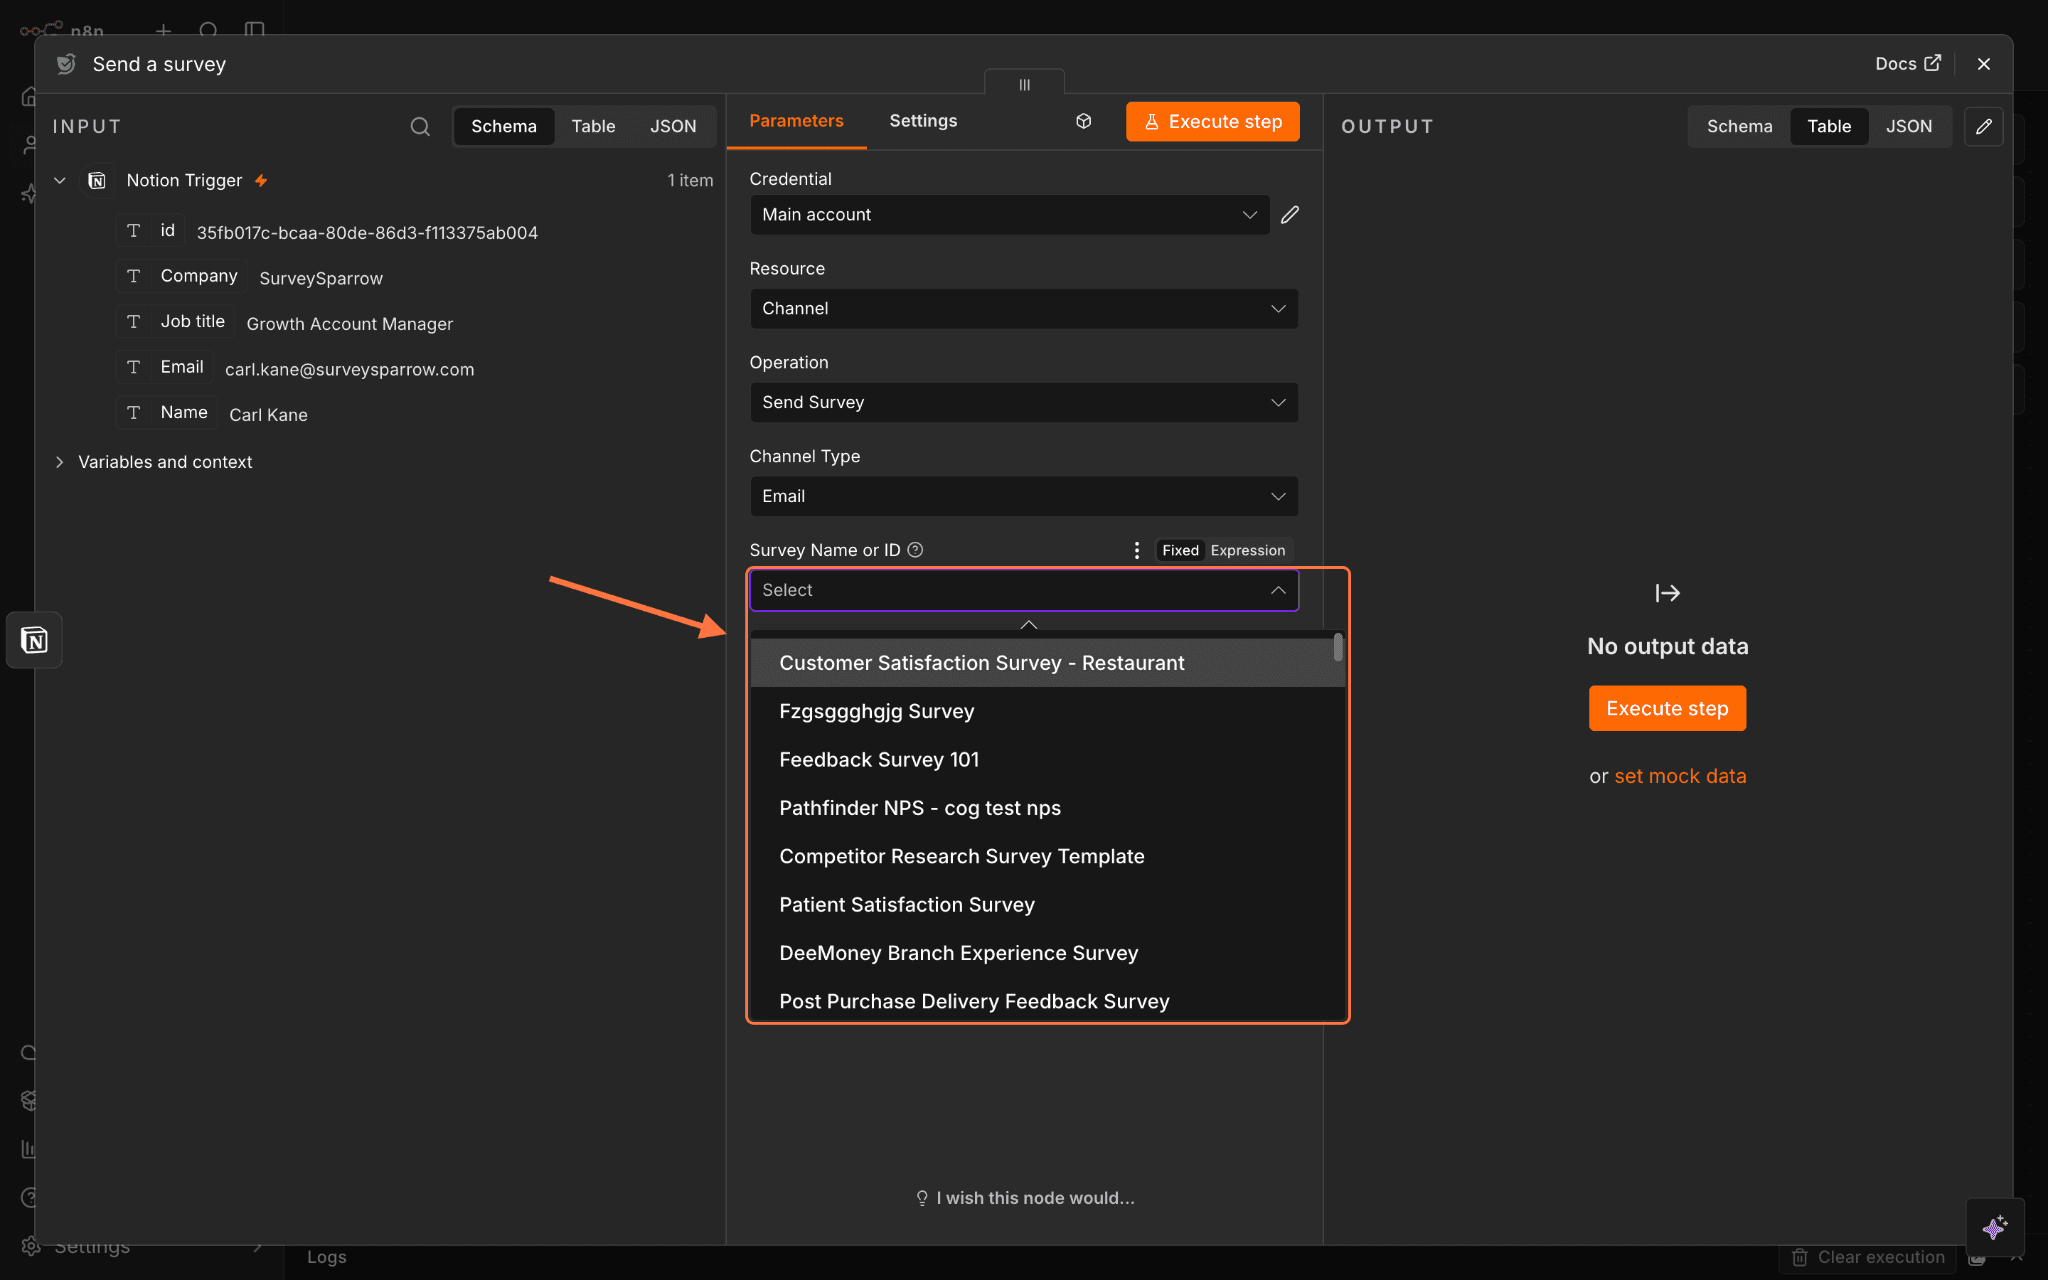Image resolution: width=2048 pixels, height=1280 pixels.
Task: Open the Operation dropdown
Action: (x=1024, y=403)
